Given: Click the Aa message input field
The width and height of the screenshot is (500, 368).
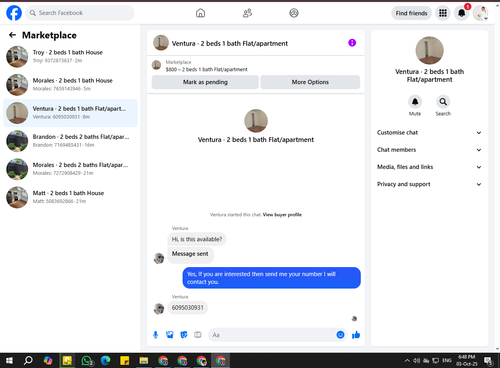Looking at the screenshot, I should 272,335.
